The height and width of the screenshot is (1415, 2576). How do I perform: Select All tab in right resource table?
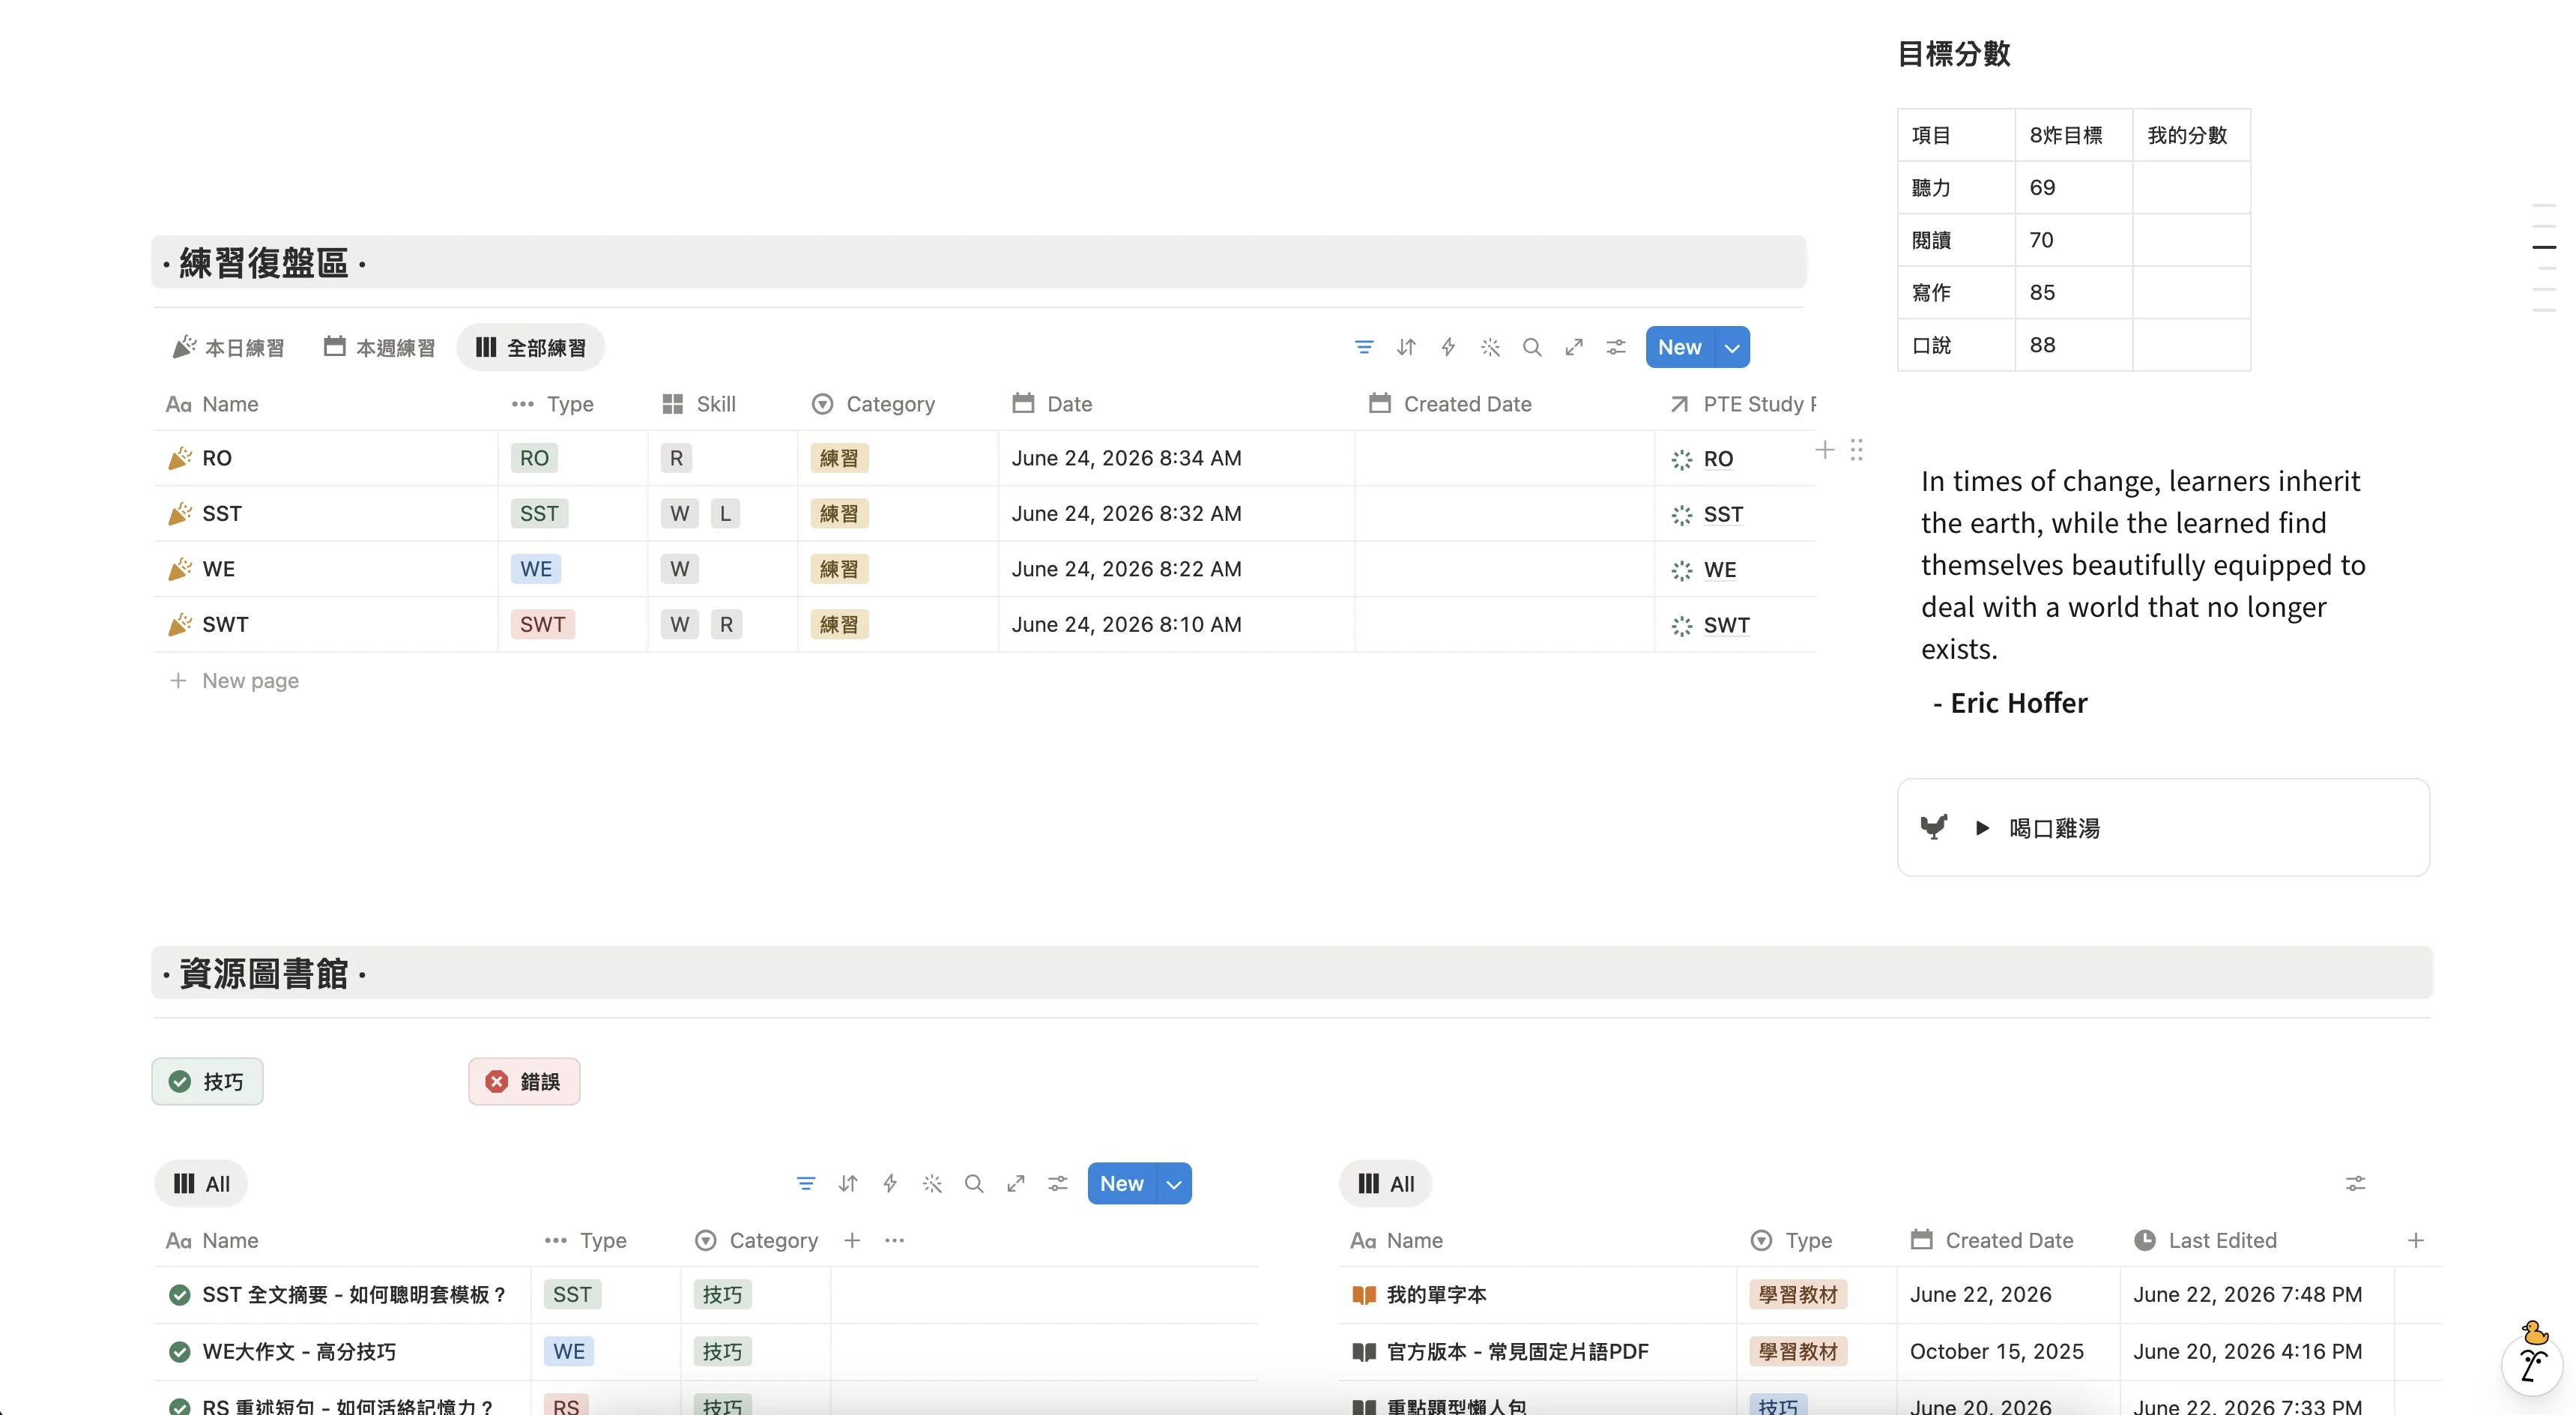[x=1386, y=1184]
